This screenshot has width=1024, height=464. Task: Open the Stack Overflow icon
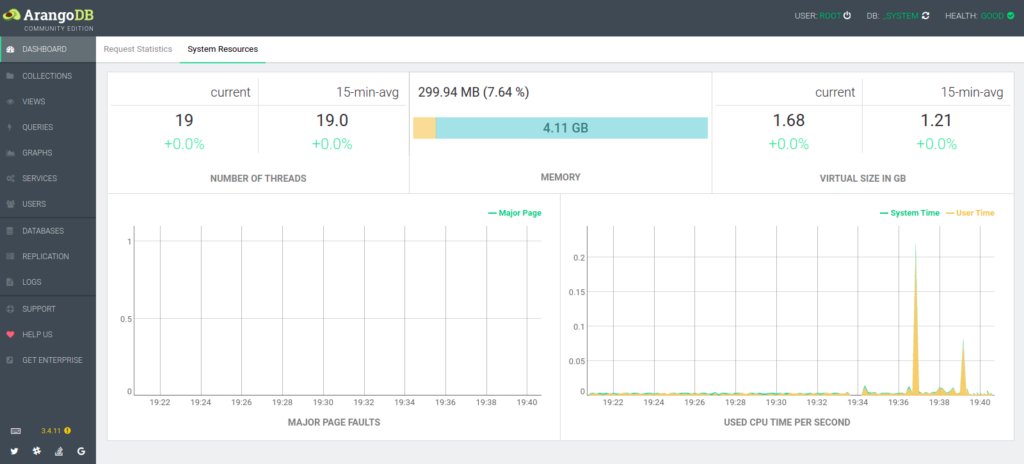point(58,452)
